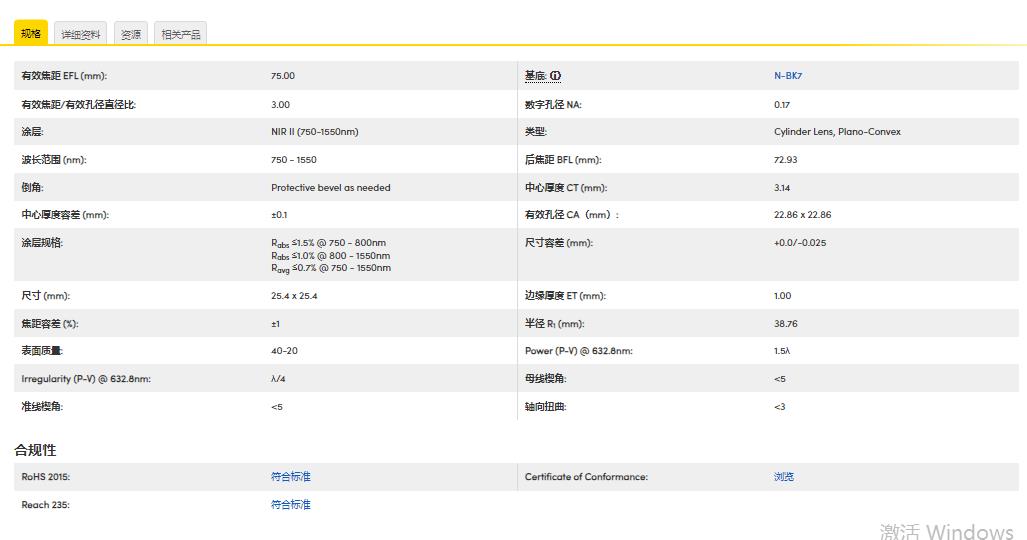Image resolution: width=1027 pixels, height=540 pixels.
Task: Click the 38.76 radius value
Action: [x=785, y=324]
